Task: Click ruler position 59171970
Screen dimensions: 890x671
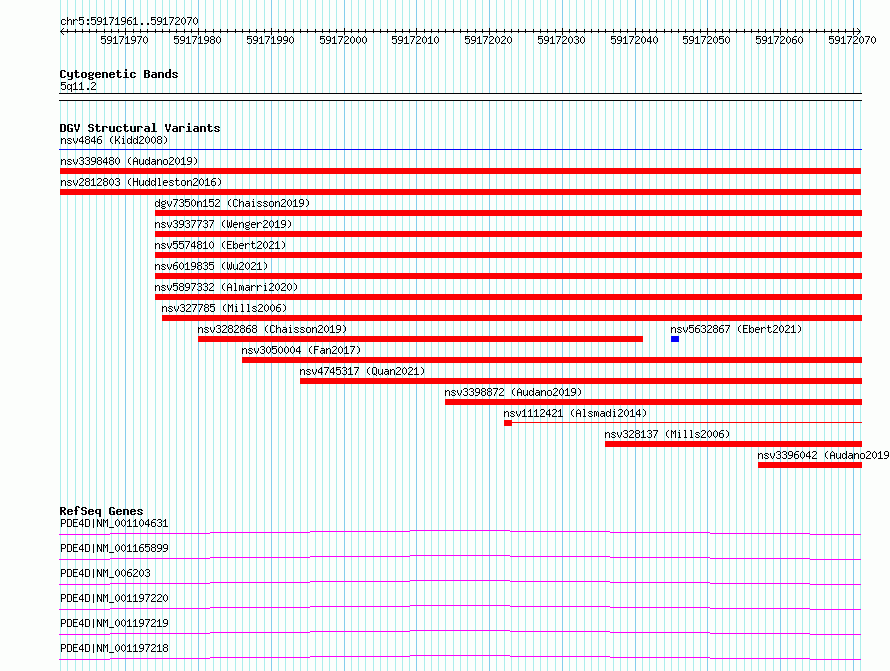Action: point(124,40)
